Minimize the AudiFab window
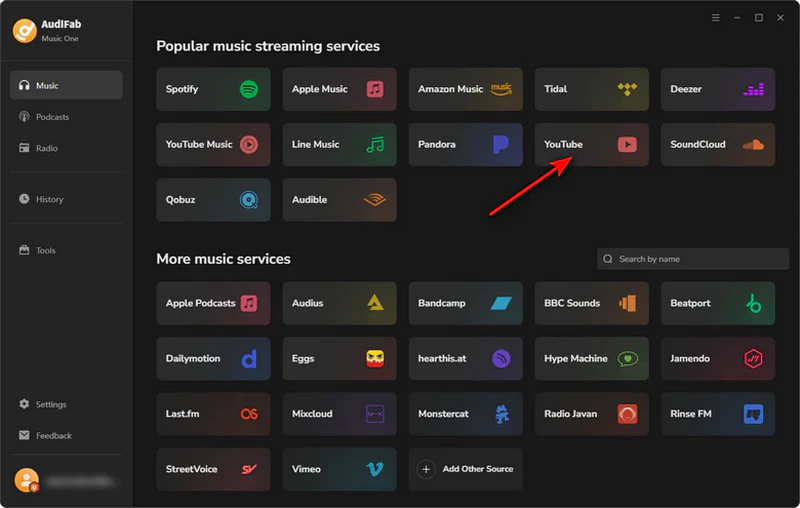Viewport: 800px width, 508px height. (x=737, y=18)
